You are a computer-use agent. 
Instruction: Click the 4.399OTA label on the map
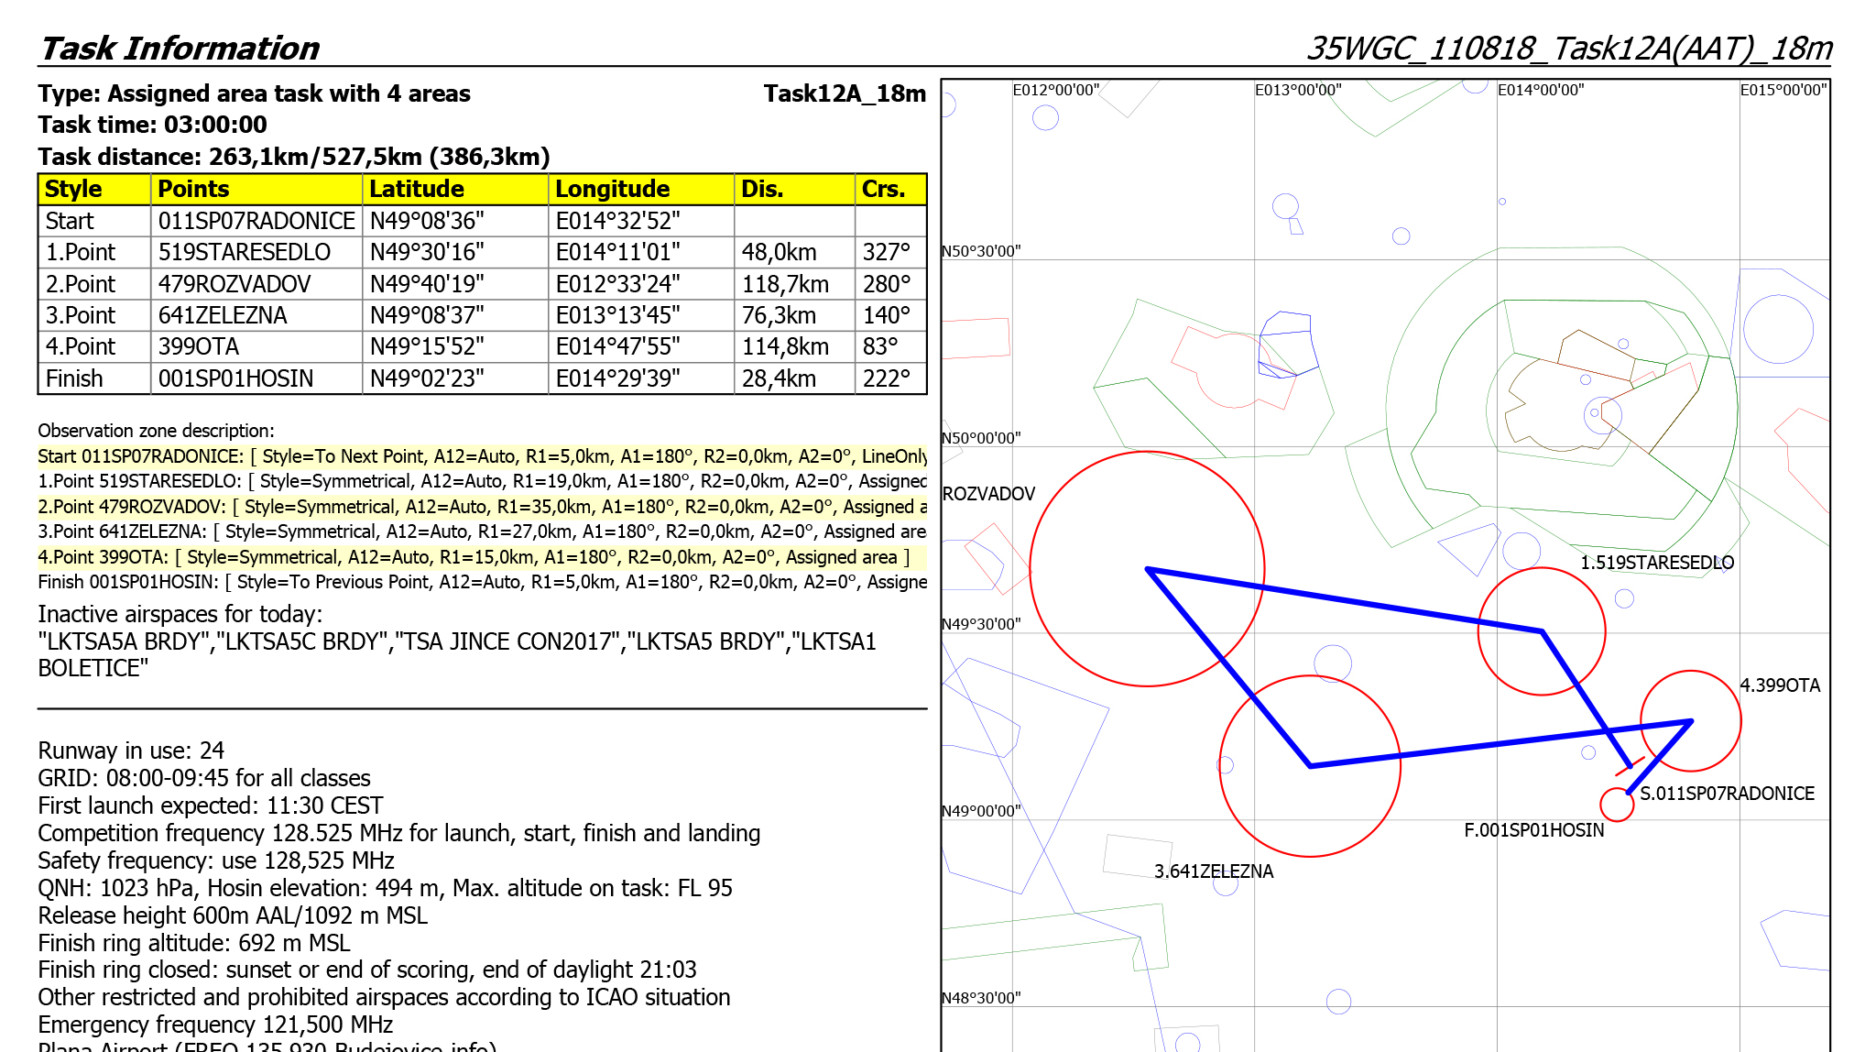pos(1779,686)
